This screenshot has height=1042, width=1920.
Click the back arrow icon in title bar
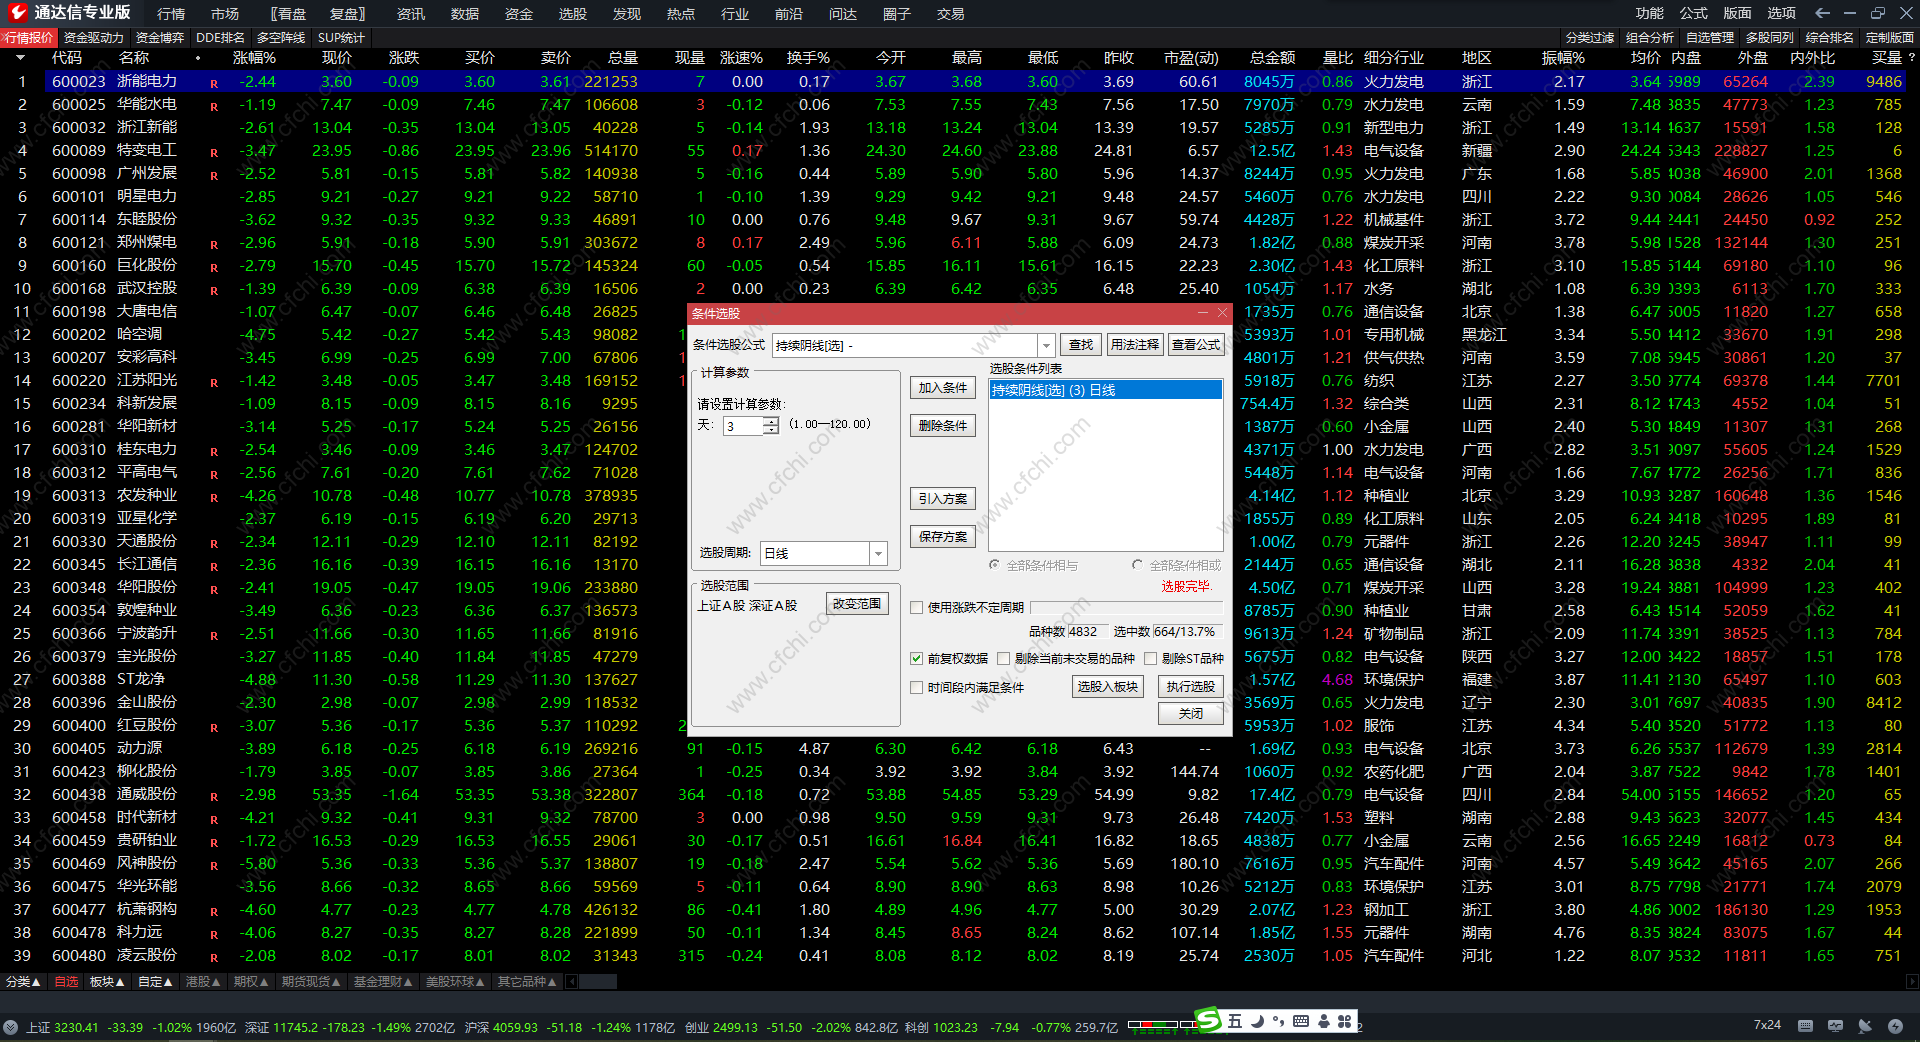(x=1822, y=13)
